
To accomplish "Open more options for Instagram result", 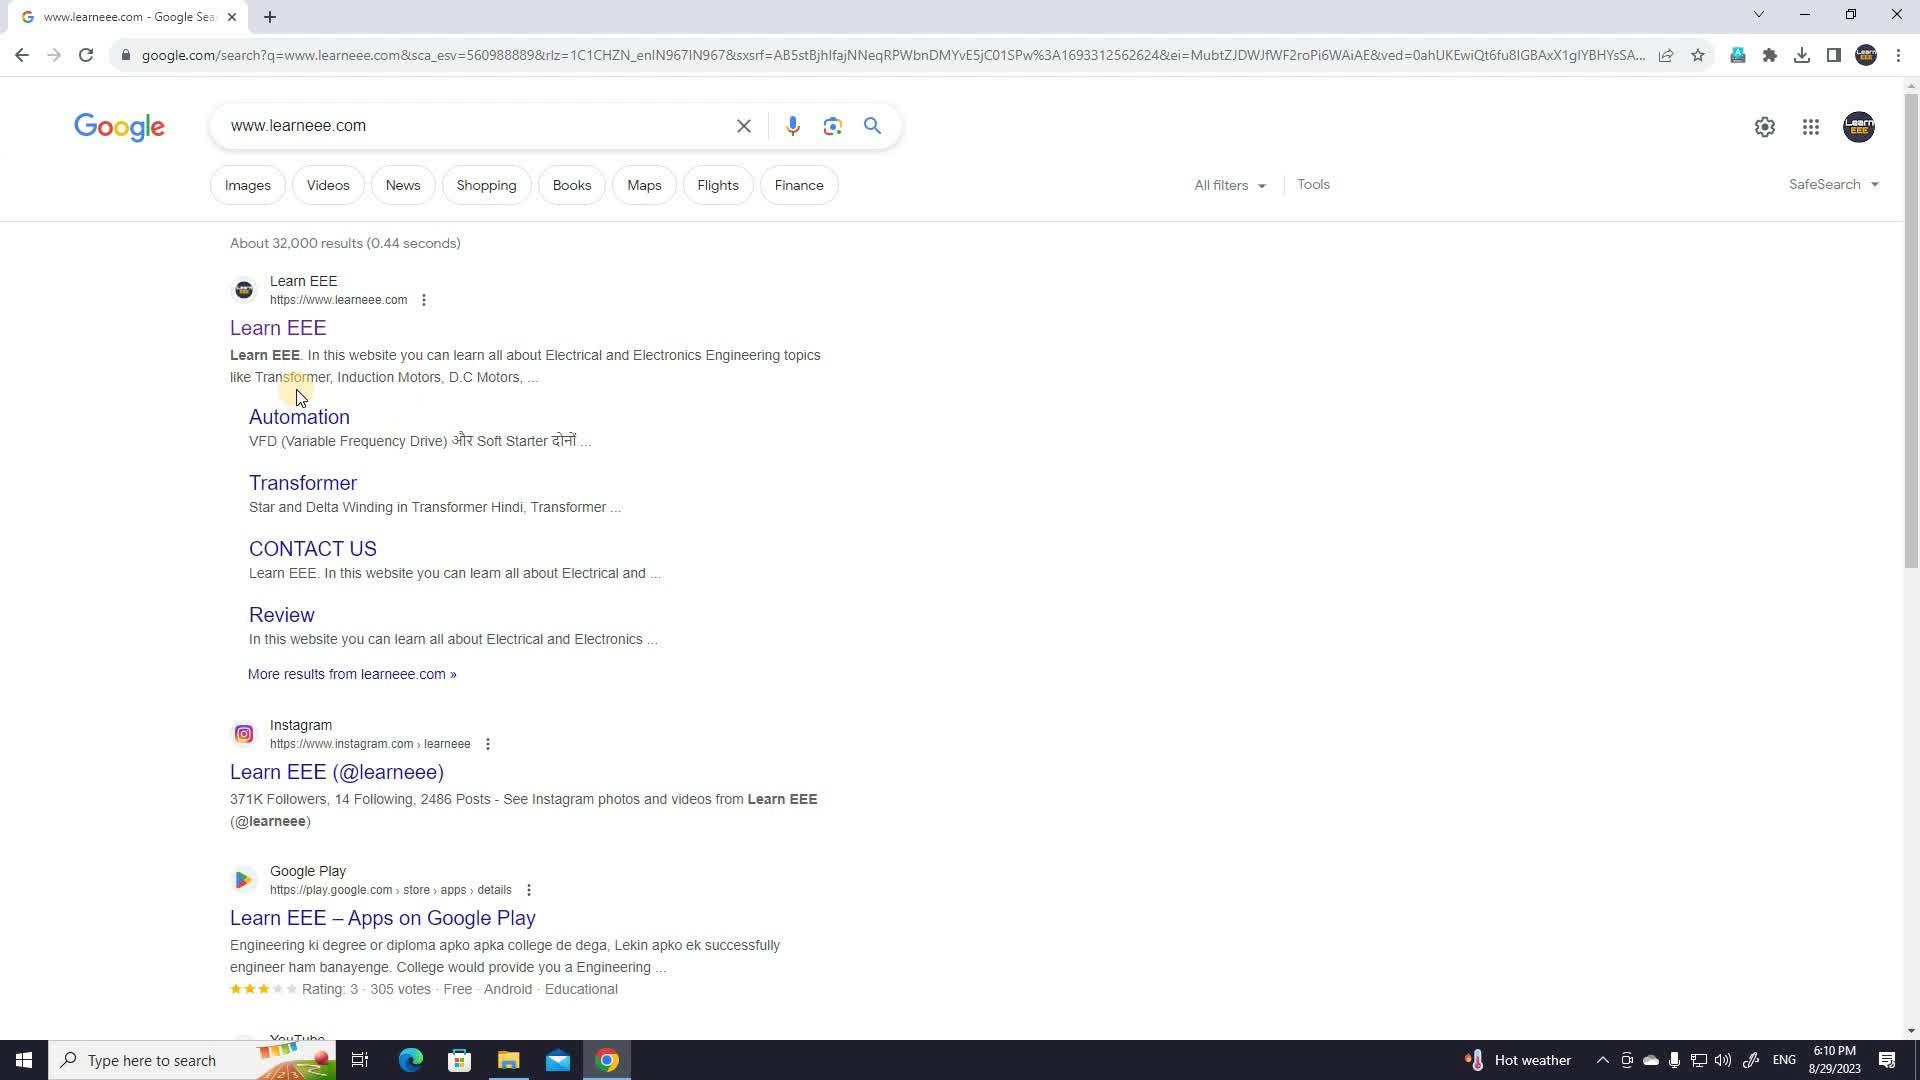I will pyautogui.click(x=488, y=744).
